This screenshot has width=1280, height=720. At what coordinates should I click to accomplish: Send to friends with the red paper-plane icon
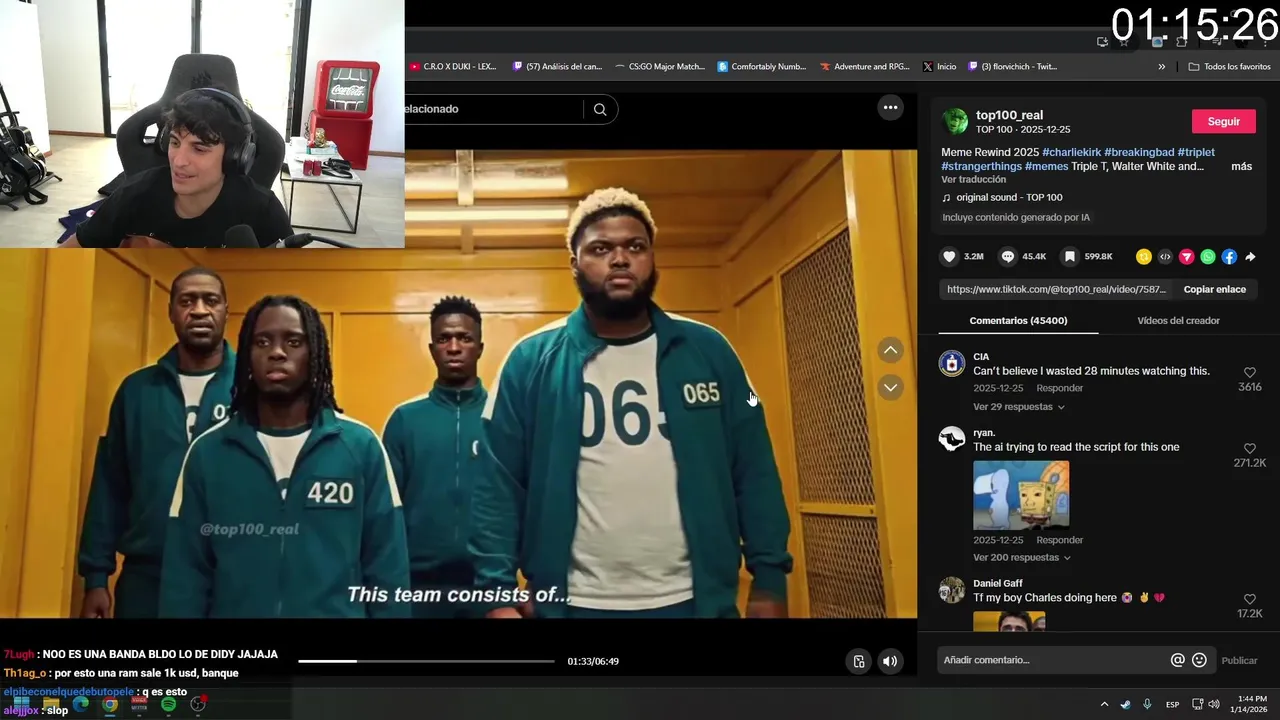pyautogui.click(x=1187, y=257)
